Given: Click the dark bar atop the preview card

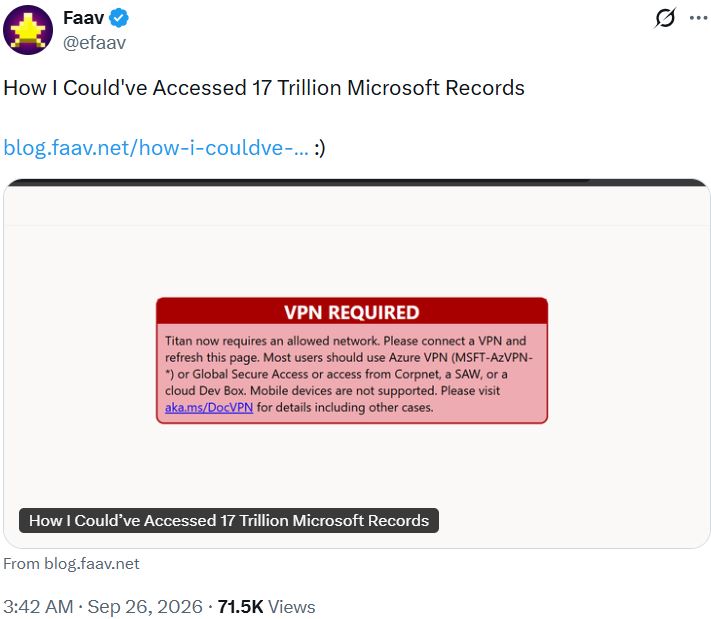Looking at the screenshot, I should tap(356, 182).
